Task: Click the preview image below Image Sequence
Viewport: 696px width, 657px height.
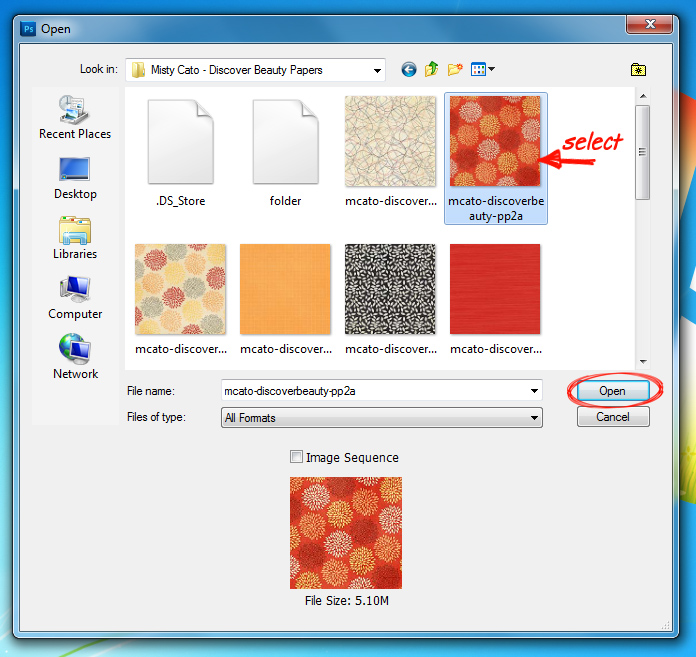Action: tap(346, 533)
